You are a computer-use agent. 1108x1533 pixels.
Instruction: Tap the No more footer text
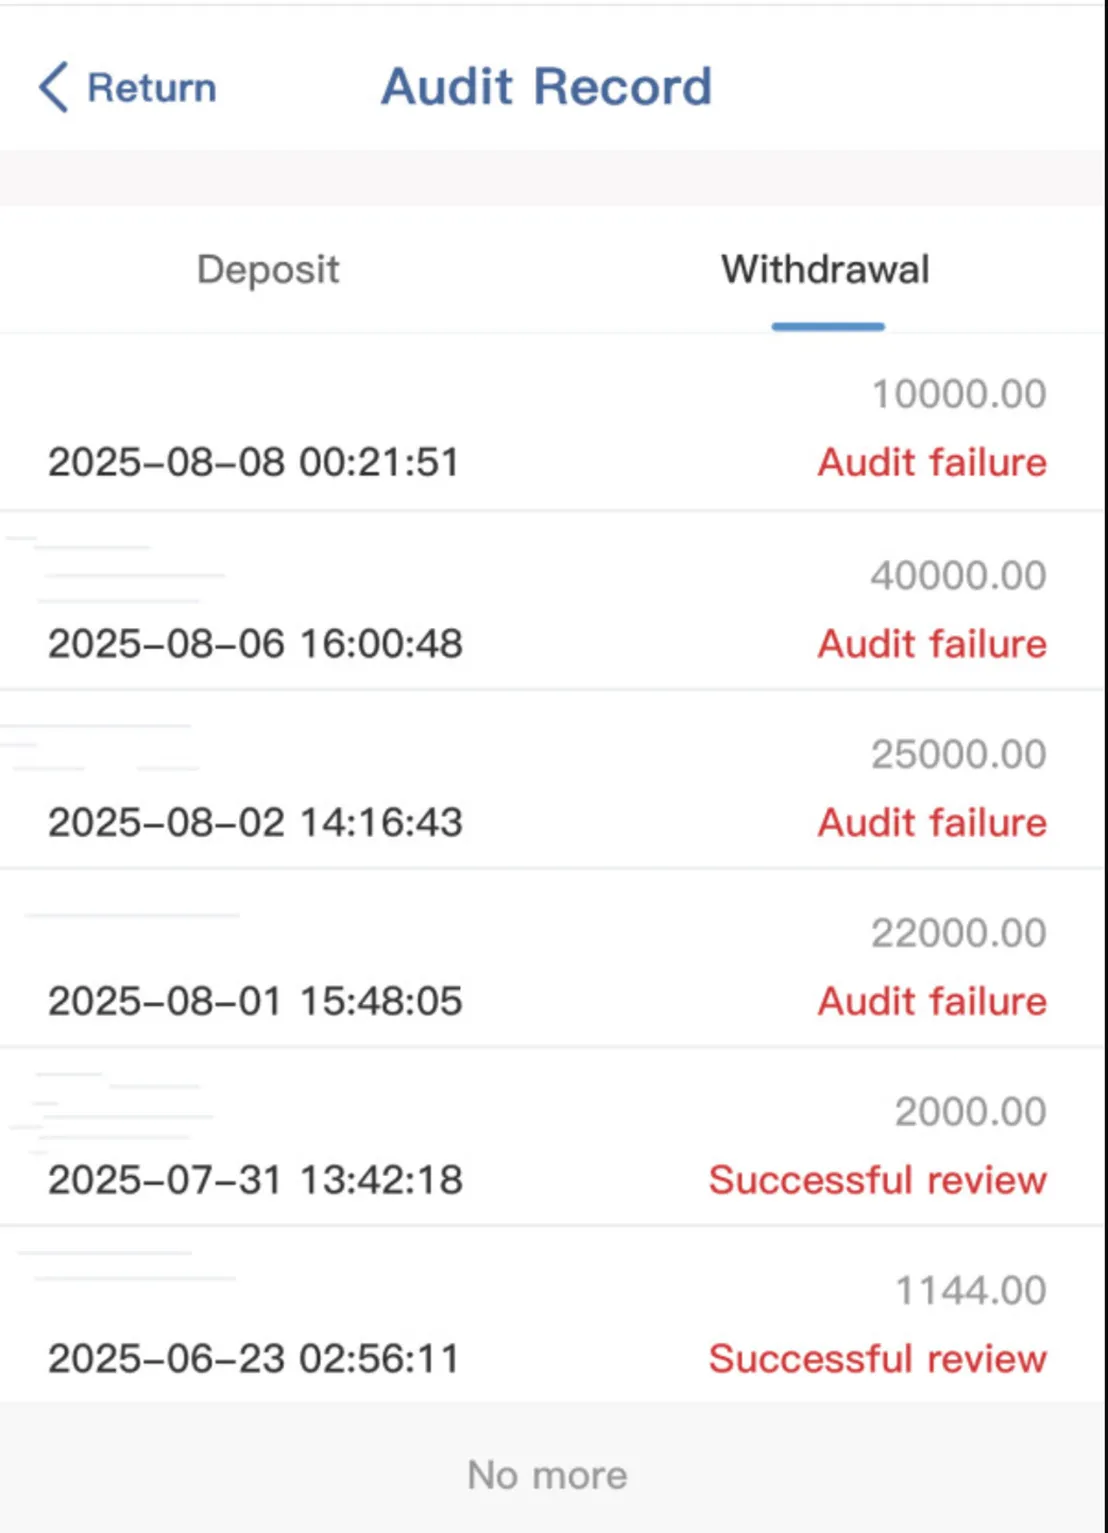pos(547,1475)
